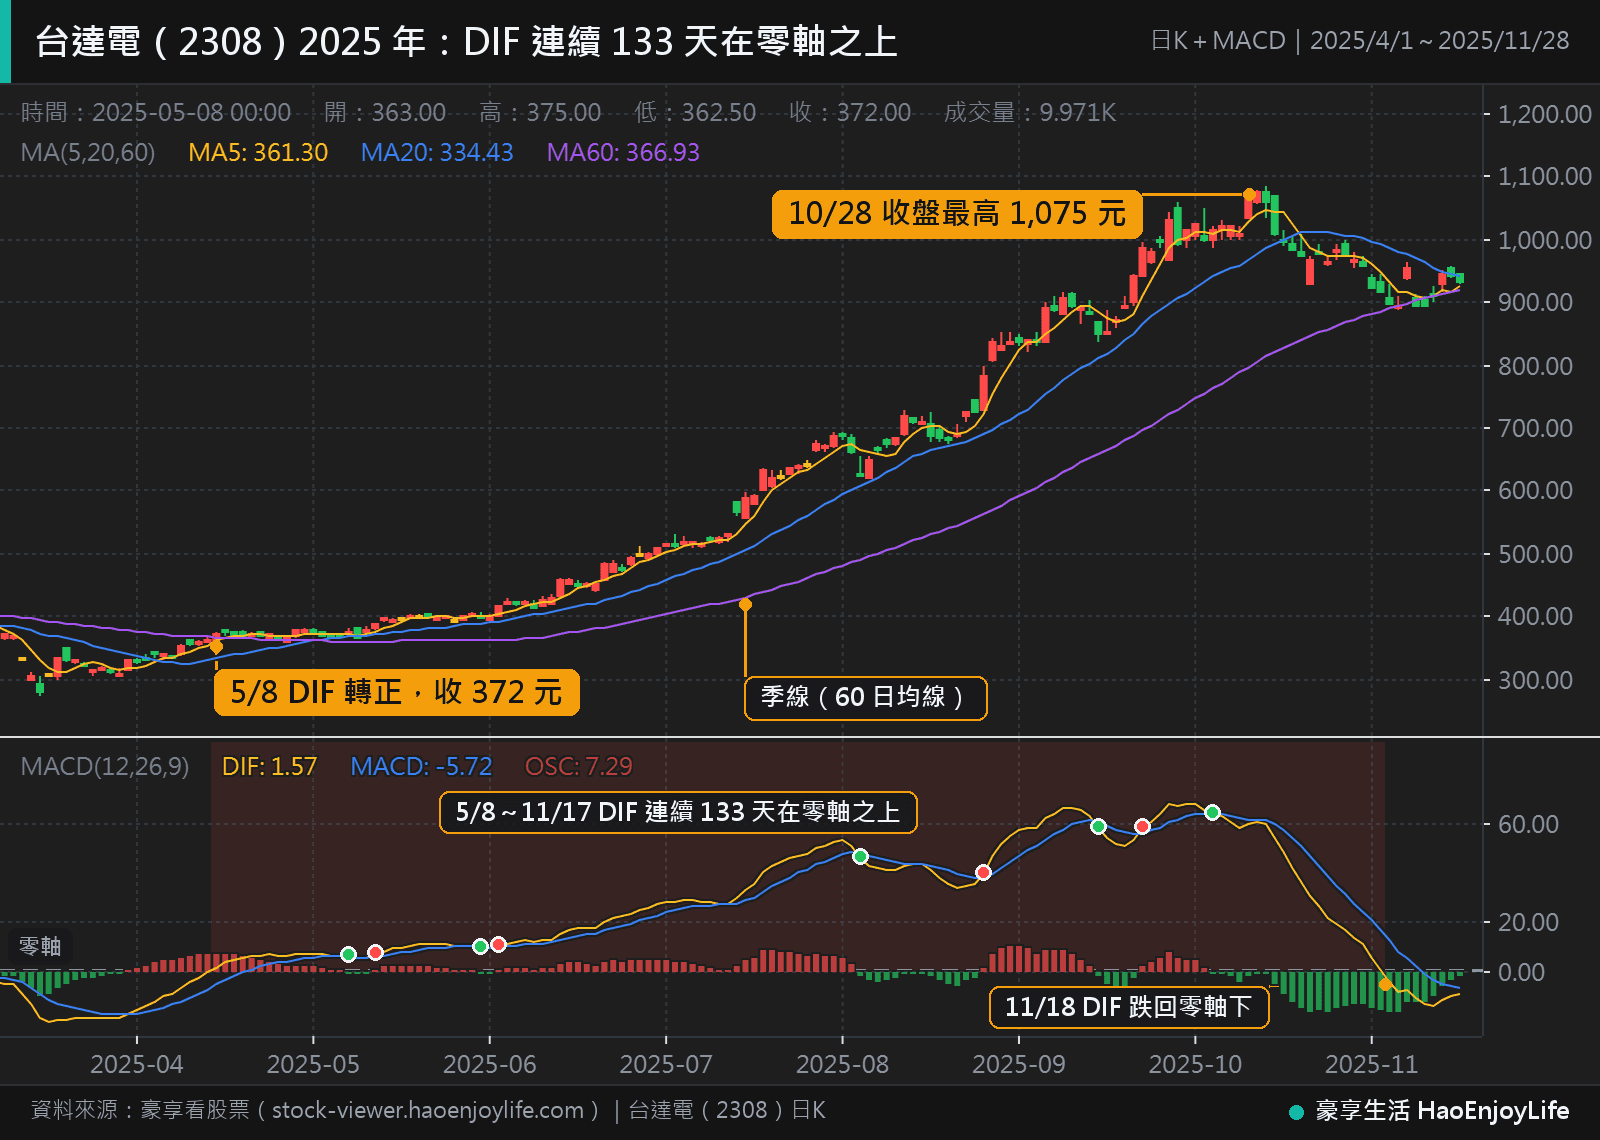Click the 2025-11 date axis label
The image size is (1600, 1140).
[x=1371, y=1064]
